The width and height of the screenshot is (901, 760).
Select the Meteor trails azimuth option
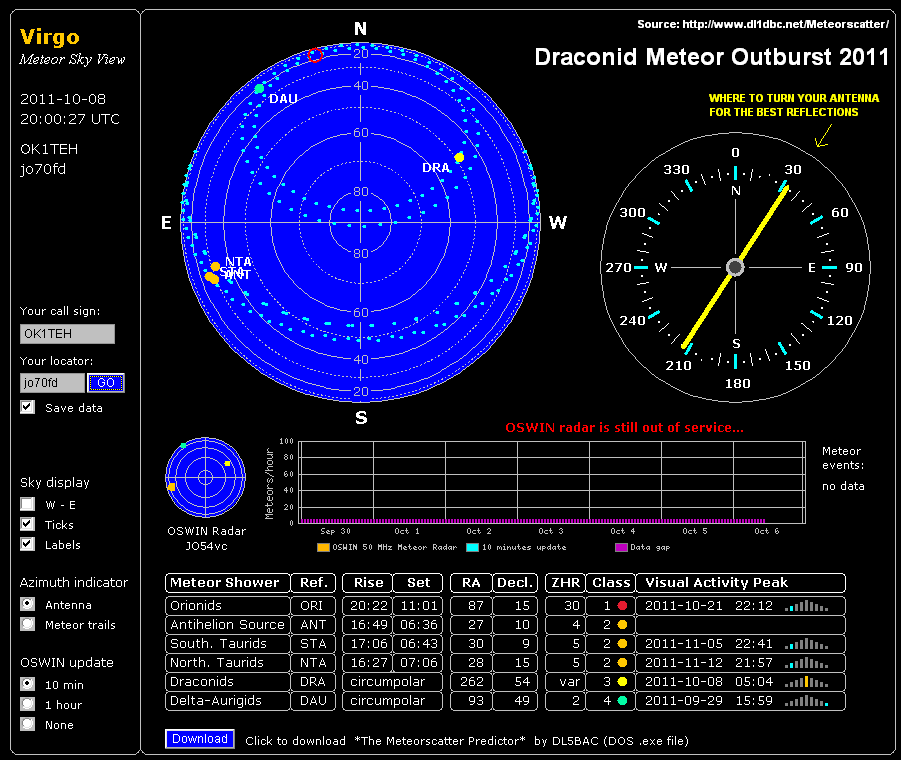[27, 624]
